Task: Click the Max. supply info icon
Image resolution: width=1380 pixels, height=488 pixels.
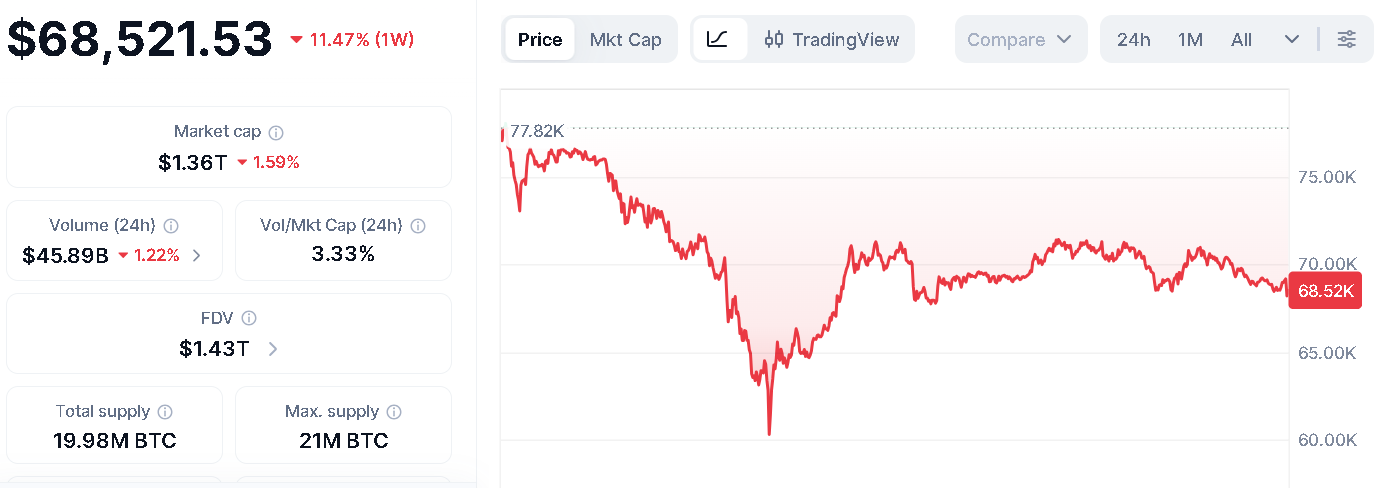Action: [x=394, y=412]
